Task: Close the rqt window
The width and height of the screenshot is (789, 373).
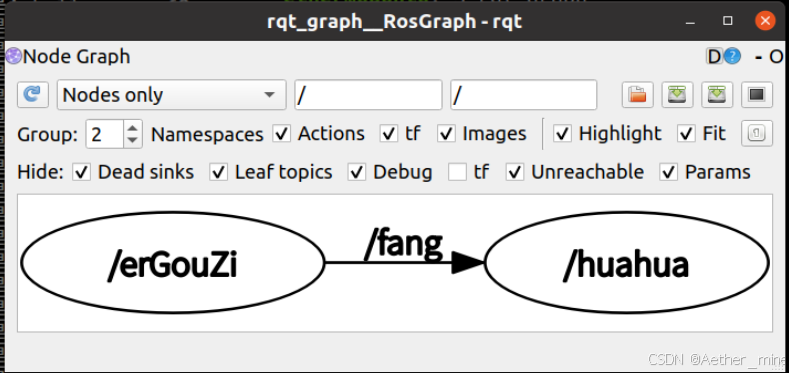Action: (x=765, y=21)
